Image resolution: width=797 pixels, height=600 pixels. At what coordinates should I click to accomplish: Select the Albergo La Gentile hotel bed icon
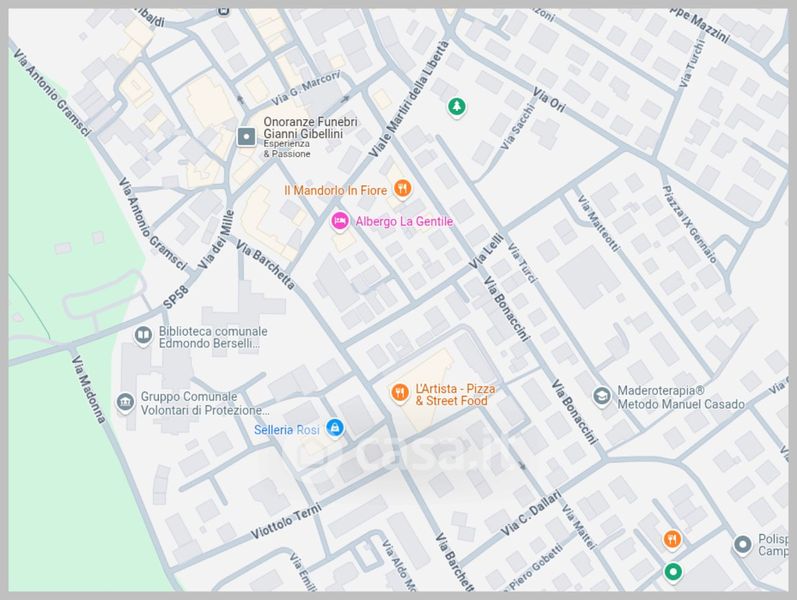click(x=339, y=220)
